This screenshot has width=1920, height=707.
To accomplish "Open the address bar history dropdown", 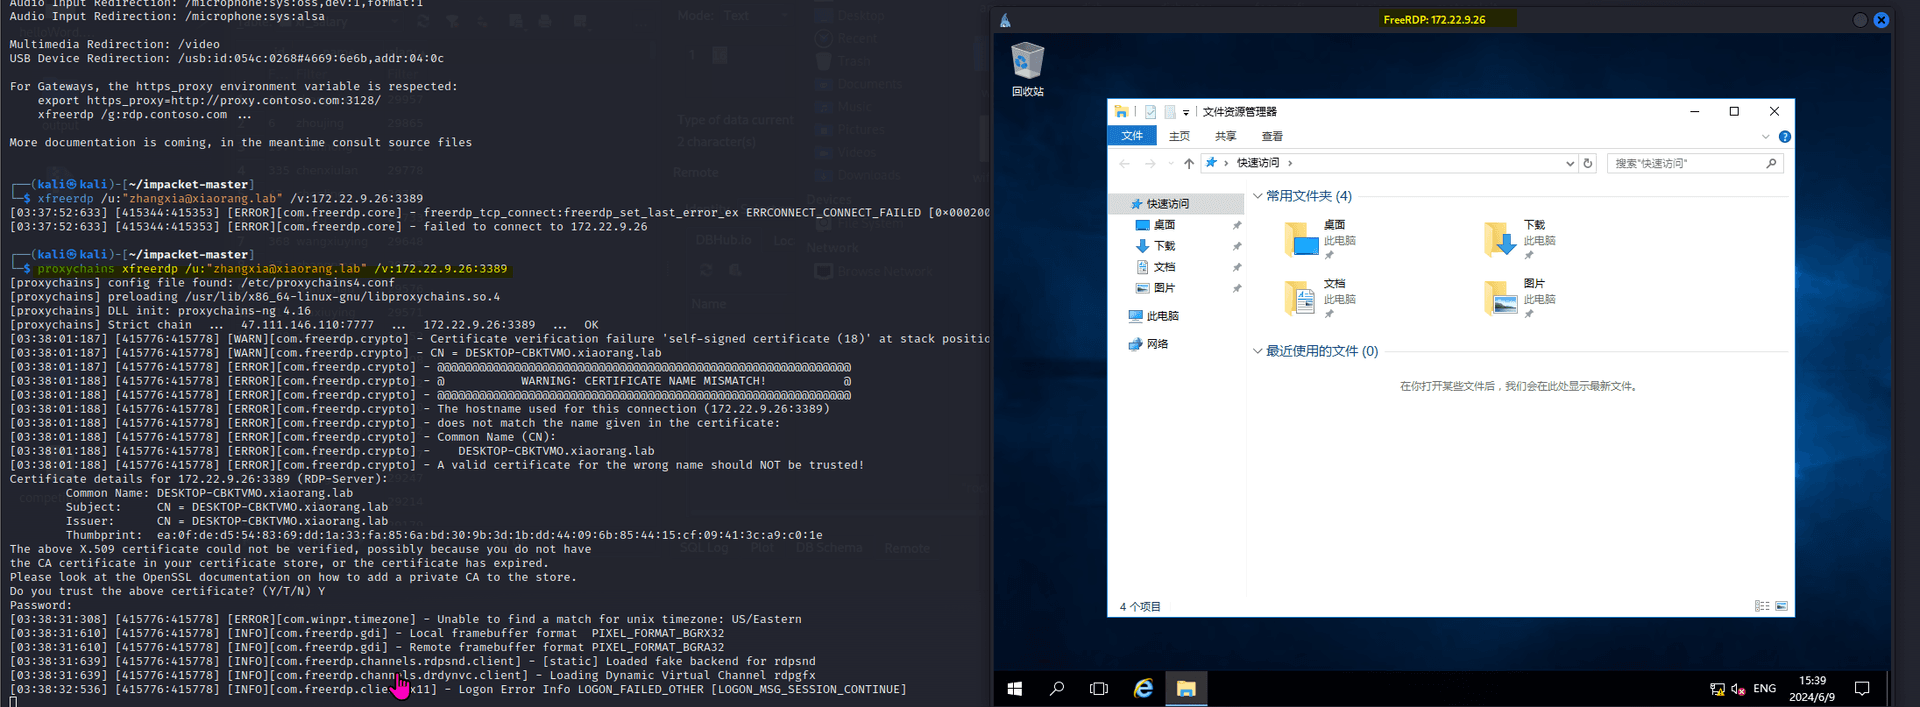I will pyautogui.click(x=1569, y=163).
